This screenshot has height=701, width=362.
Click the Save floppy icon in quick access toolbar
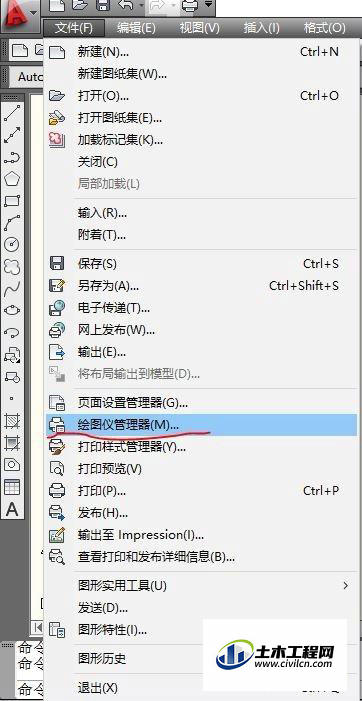(x=104, y=6)
